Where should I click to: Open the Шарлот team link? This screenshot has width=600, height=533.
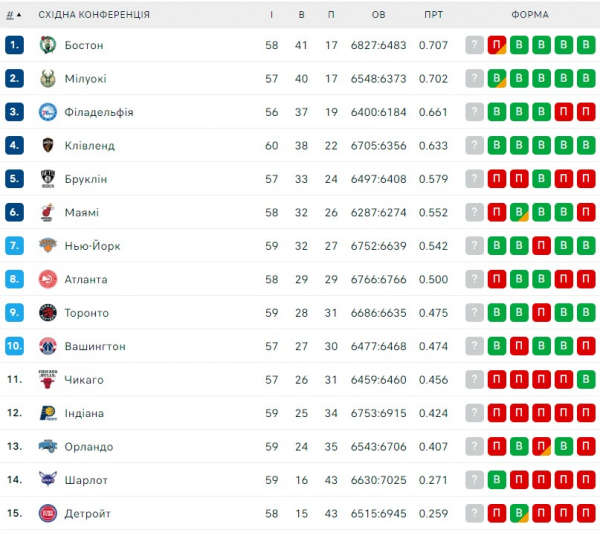(x=85, y=480)
